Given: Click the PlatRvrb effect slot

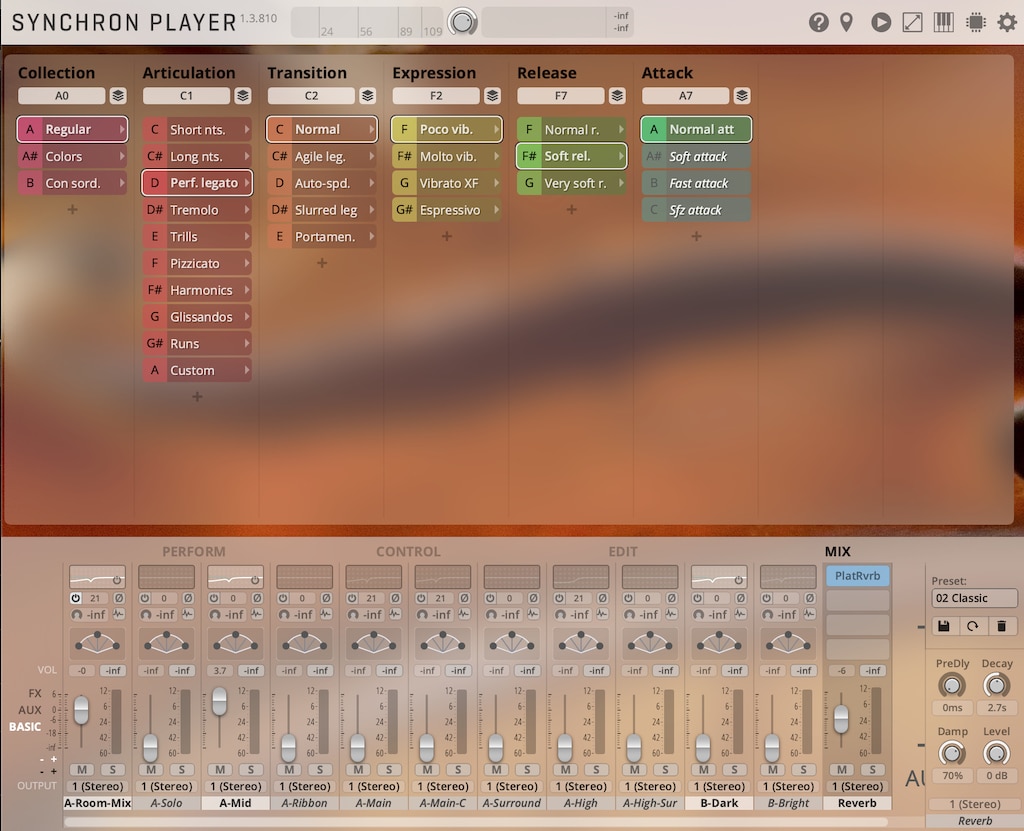Looking at the screenshot, I should point(857,576).
